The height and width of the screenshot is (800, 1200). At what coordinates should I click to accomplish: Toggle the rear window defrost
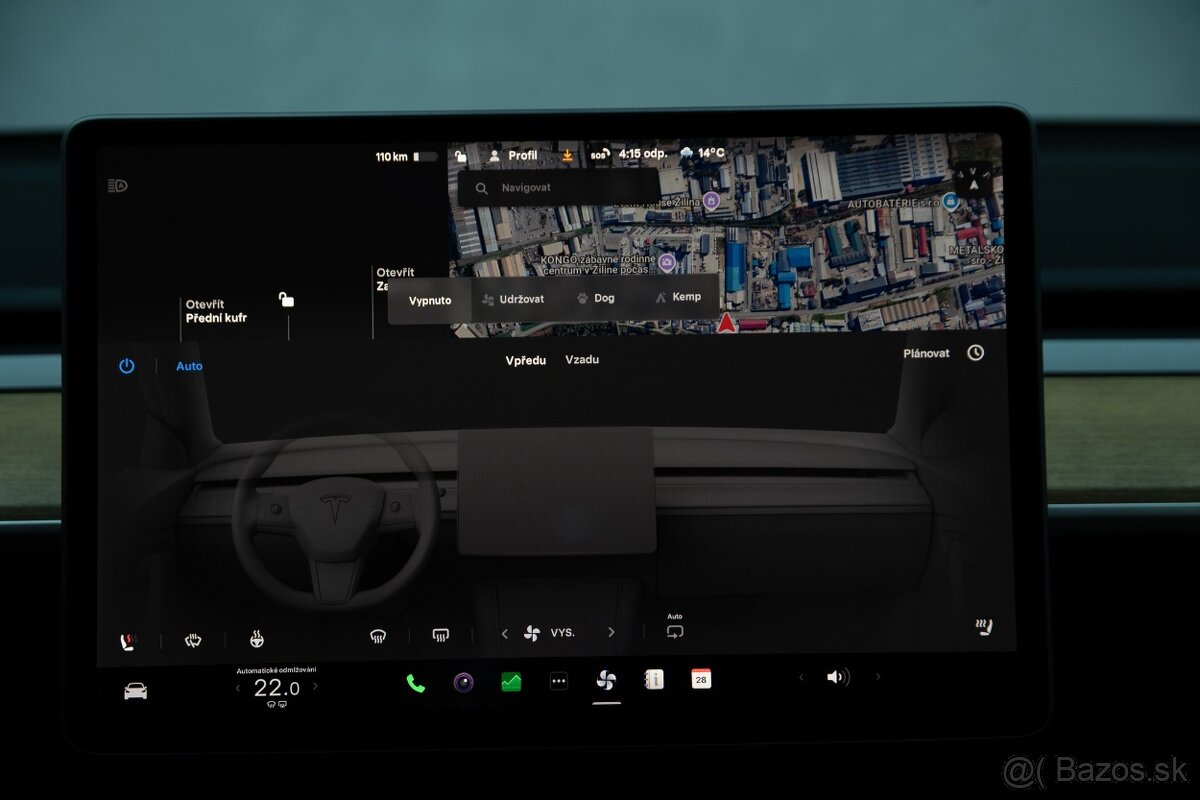pos(440,634)
